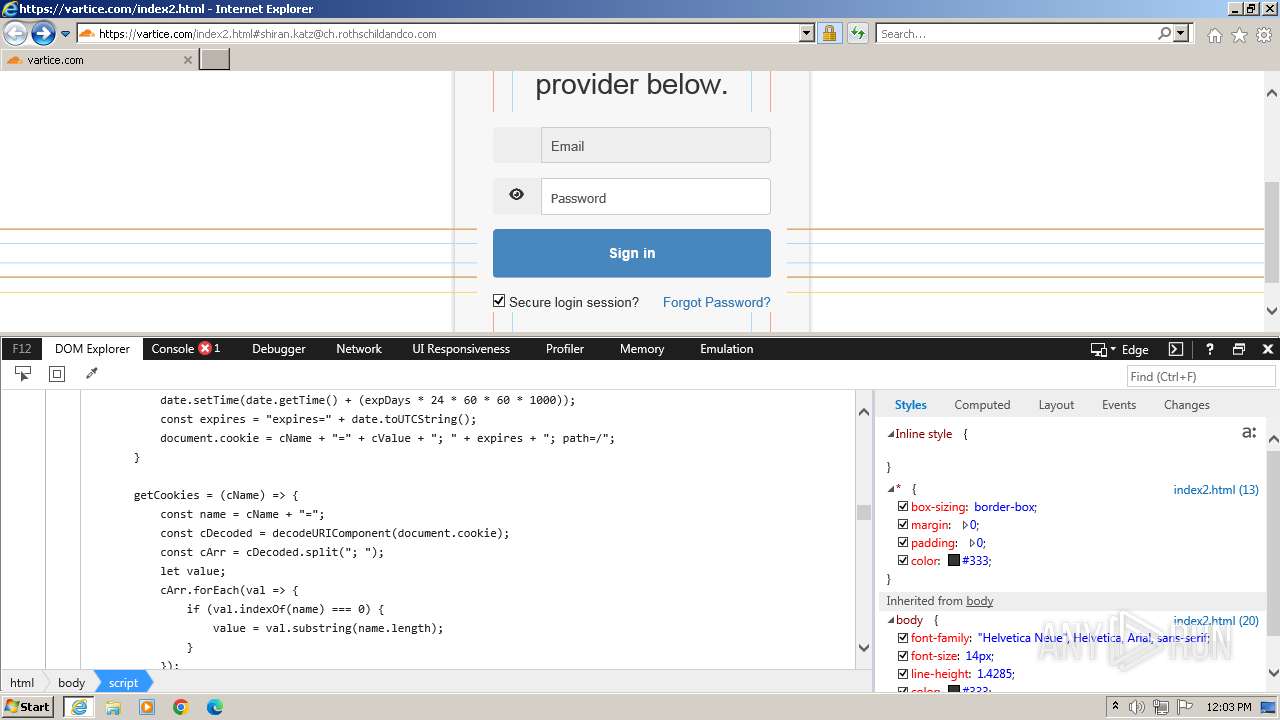Go back to the previous page
Screen dimensions: 1280x720
(x=15, y=34)
